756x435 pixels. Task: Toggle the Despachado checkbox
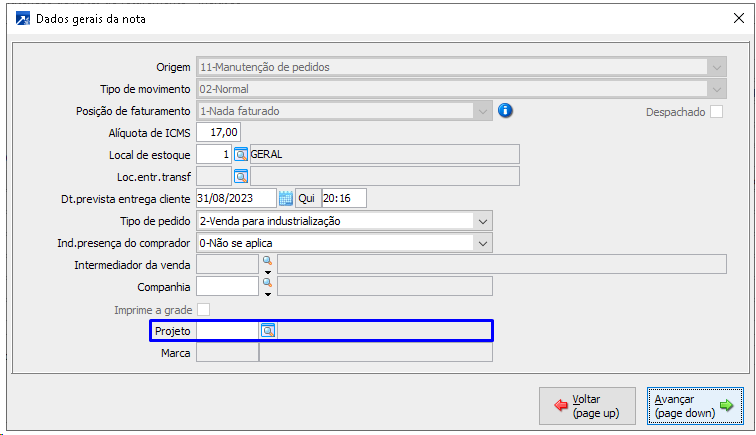point(716,111)
